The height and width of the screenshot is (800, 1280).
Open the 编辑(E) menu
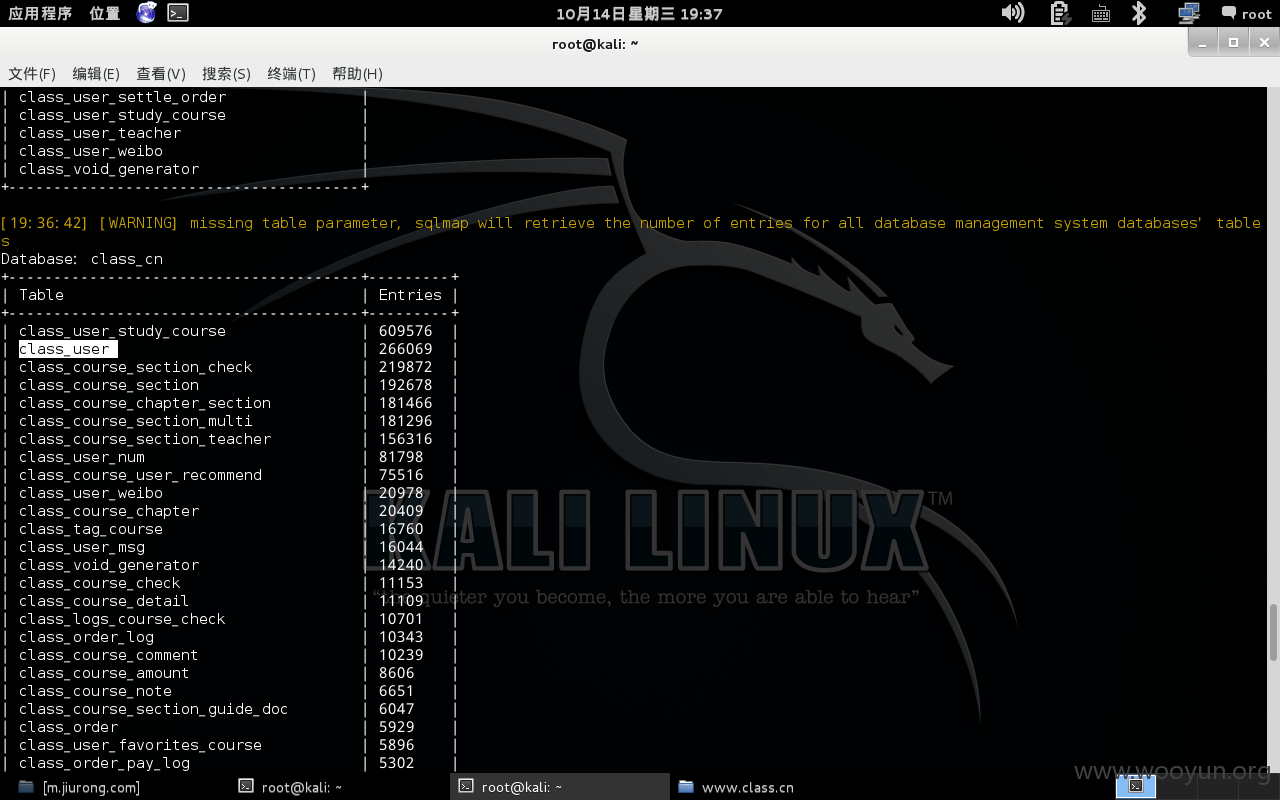96,73
